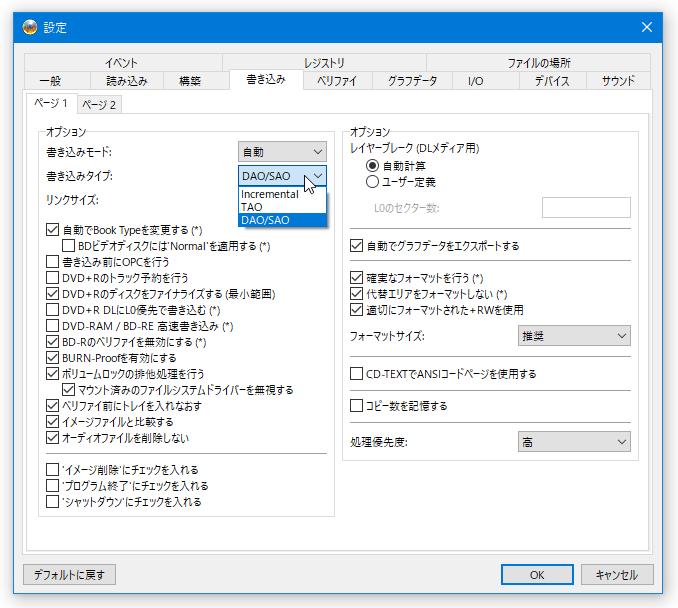Screen dimensions: 678x608
Task: Toggle ベリファイ前にトレイを入れなおす checkbox
Action: tap(52, 406)
